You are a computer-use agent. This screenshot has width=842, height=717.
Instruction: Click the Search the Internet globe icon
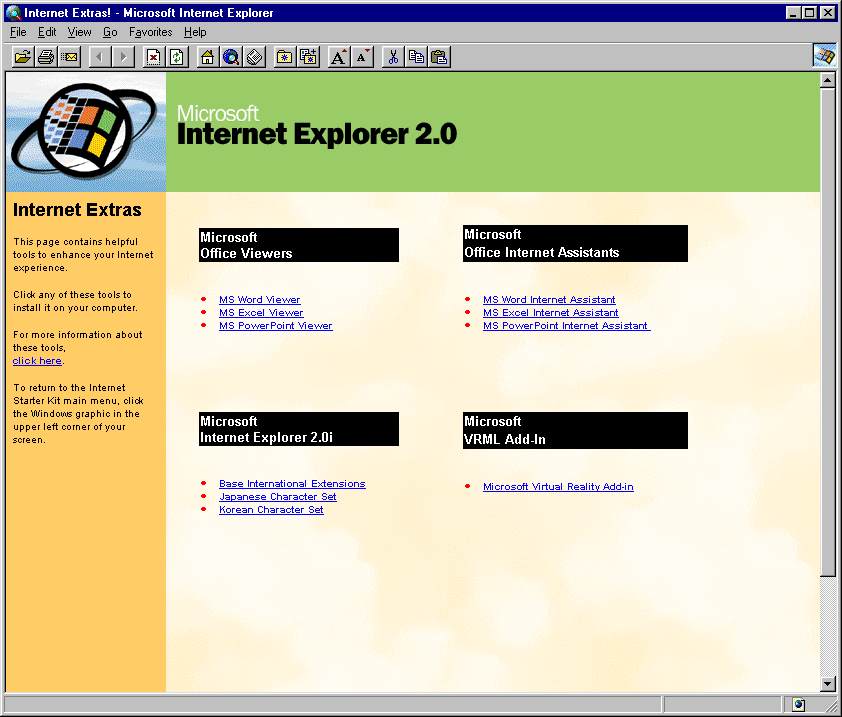click(x=231, y=56)
